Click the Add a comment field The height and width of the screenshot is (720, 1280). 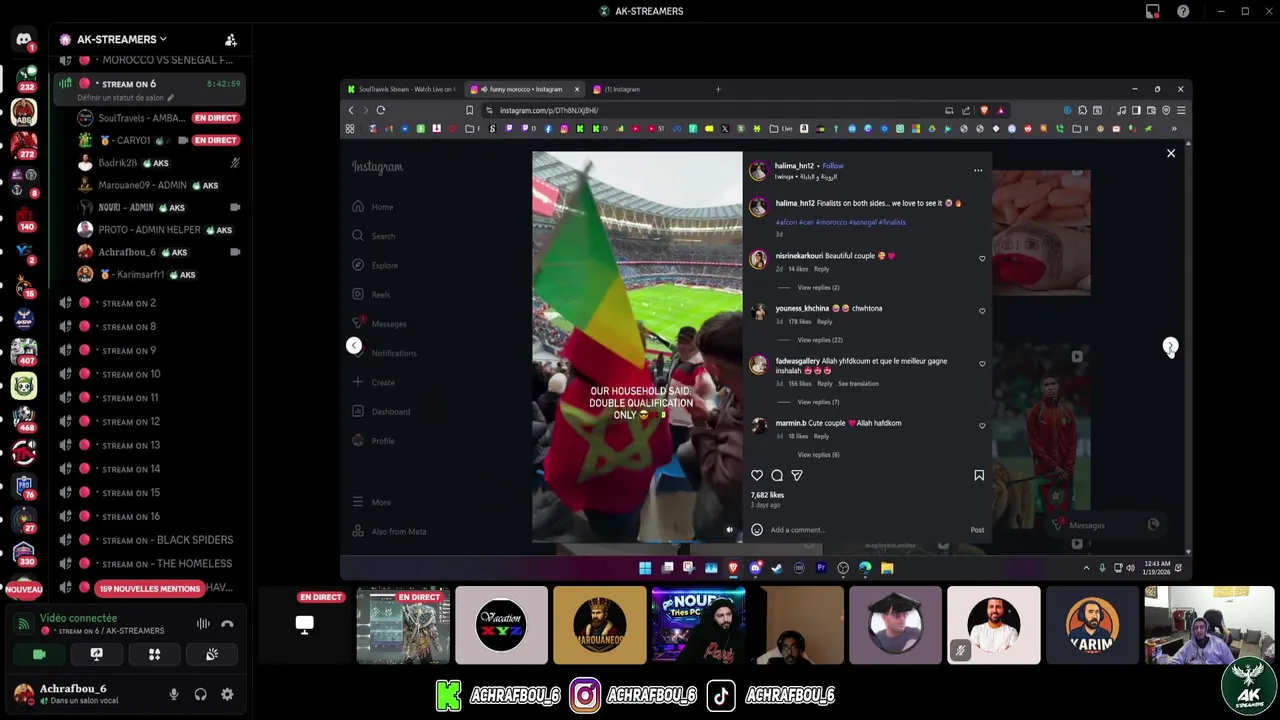865,530
